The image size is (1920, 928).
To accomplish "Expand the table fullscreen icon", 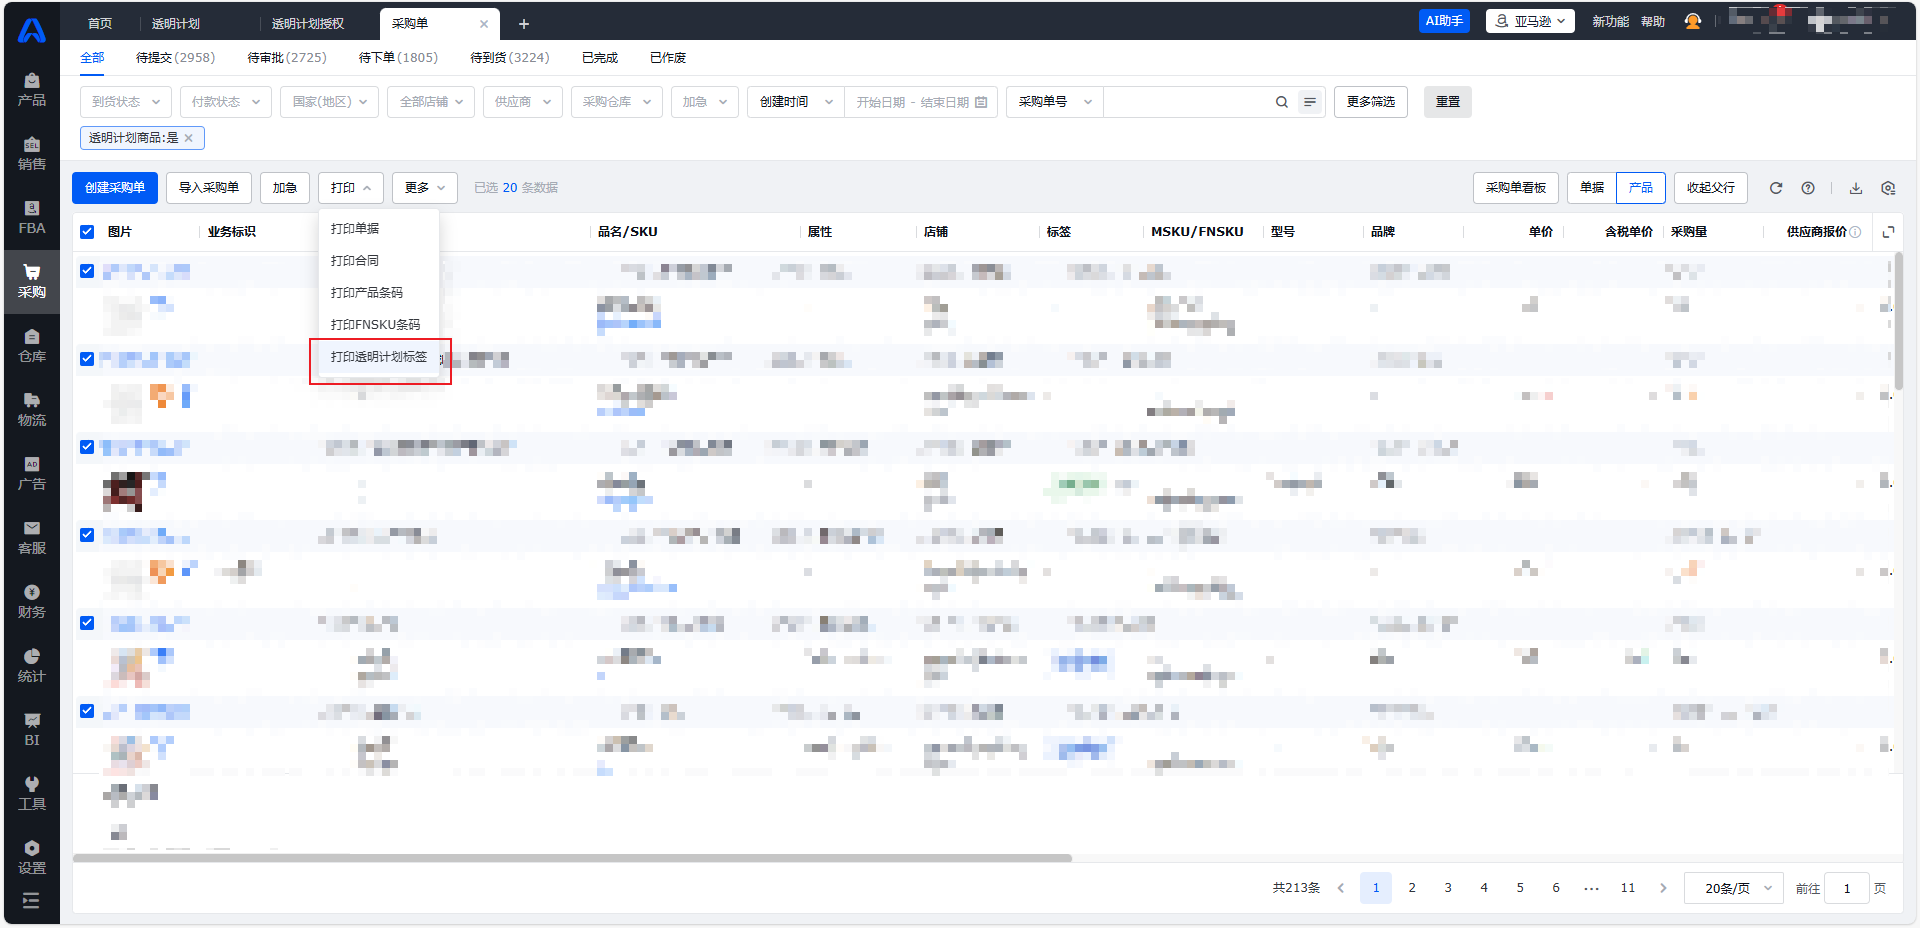I will click(x=1888, y=232).
